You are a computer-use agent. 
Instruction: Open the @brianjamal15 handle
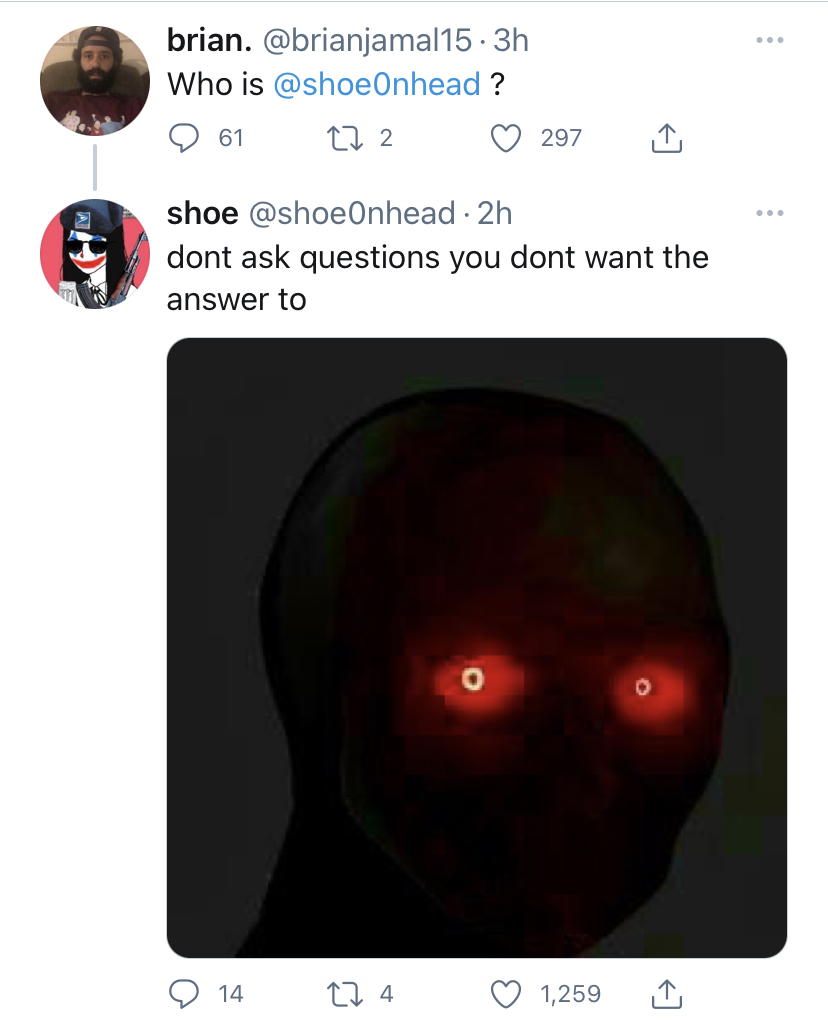(x=367, y=41)
